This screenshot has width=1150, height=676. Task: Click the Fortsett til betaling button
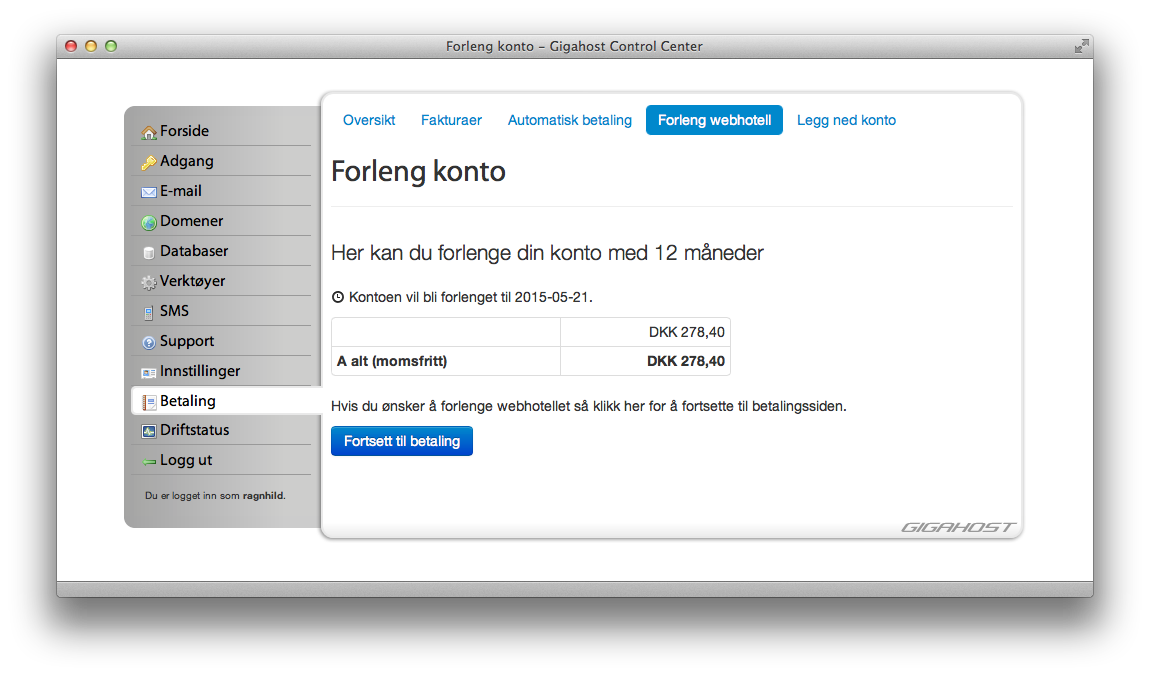[402, 441]
